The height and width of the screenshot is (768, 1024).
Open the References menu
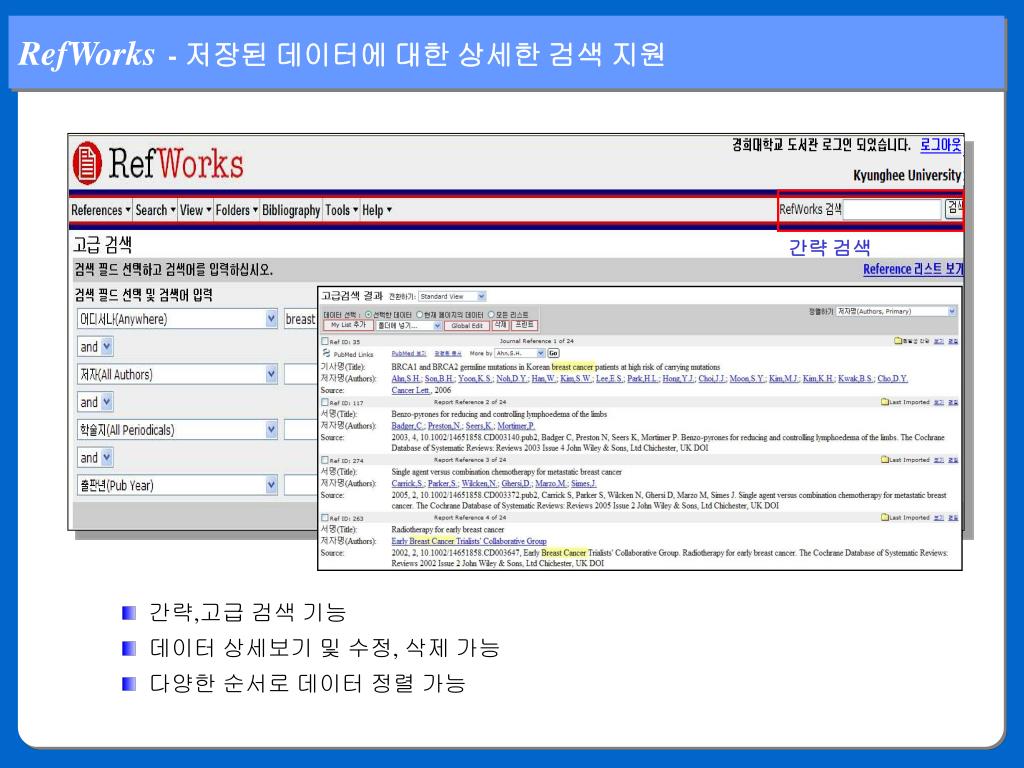(x=101, y=210)
